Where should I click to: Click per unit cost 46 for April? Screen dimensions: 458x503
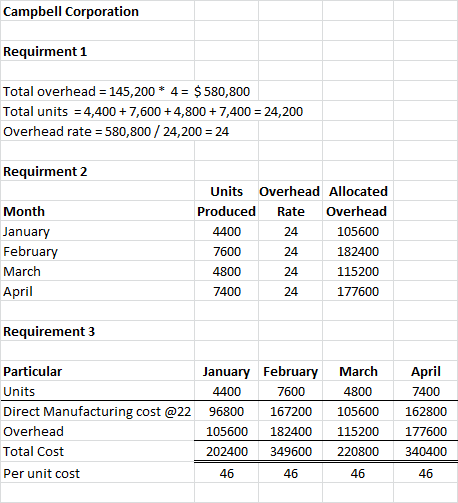[x=426, y=474]
